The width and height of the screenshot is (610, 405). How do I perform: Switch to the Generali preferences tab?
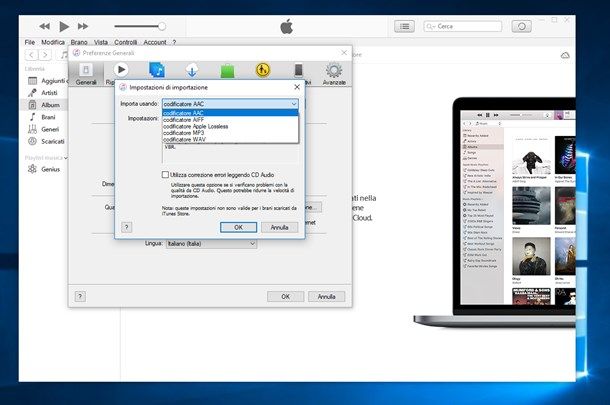86,74
